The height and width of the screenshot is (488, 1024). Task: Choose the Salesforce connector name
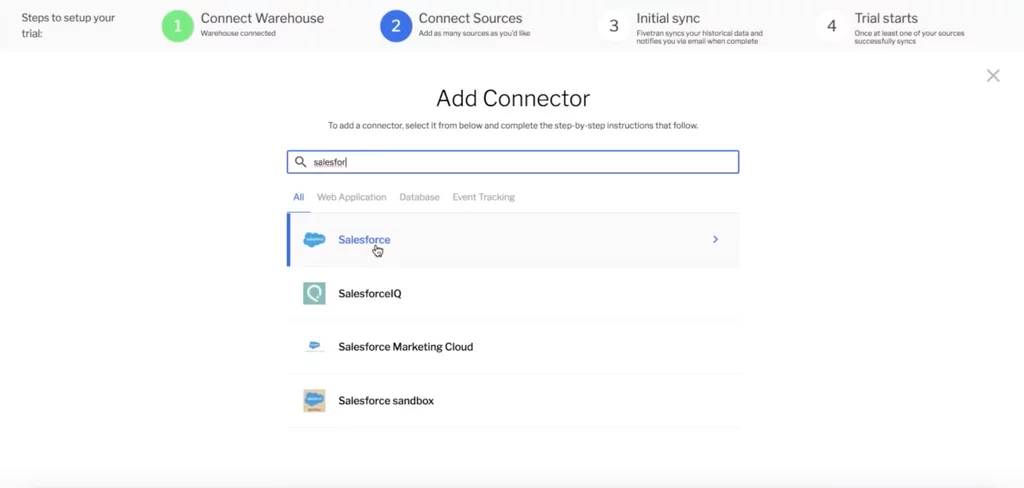click(364, 240)
